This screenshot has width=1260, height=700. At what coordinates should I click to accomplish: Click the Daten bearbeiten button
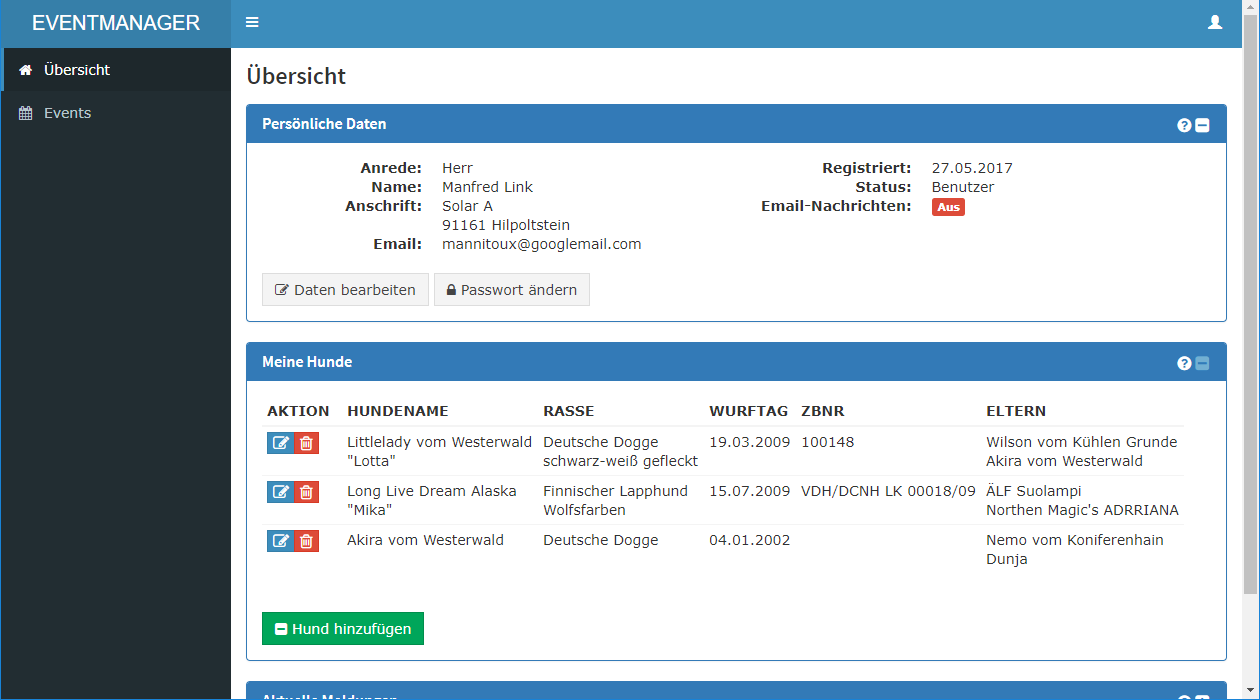click(345, 290)
